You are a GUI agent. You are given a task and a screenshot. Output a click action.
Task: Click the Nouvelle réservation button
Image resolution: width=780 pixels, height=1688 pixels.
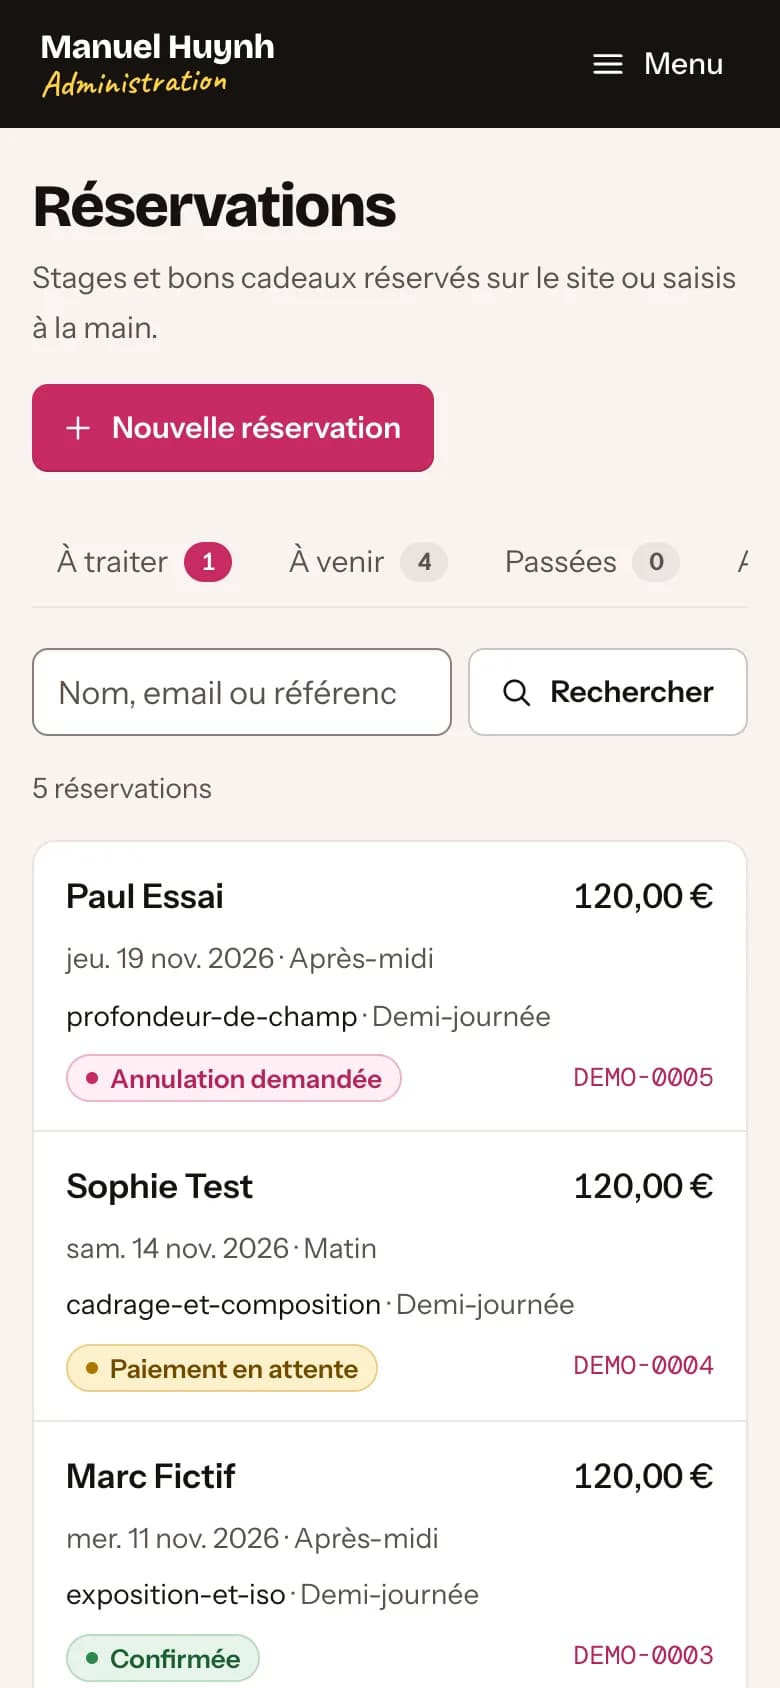coord(233,428)
